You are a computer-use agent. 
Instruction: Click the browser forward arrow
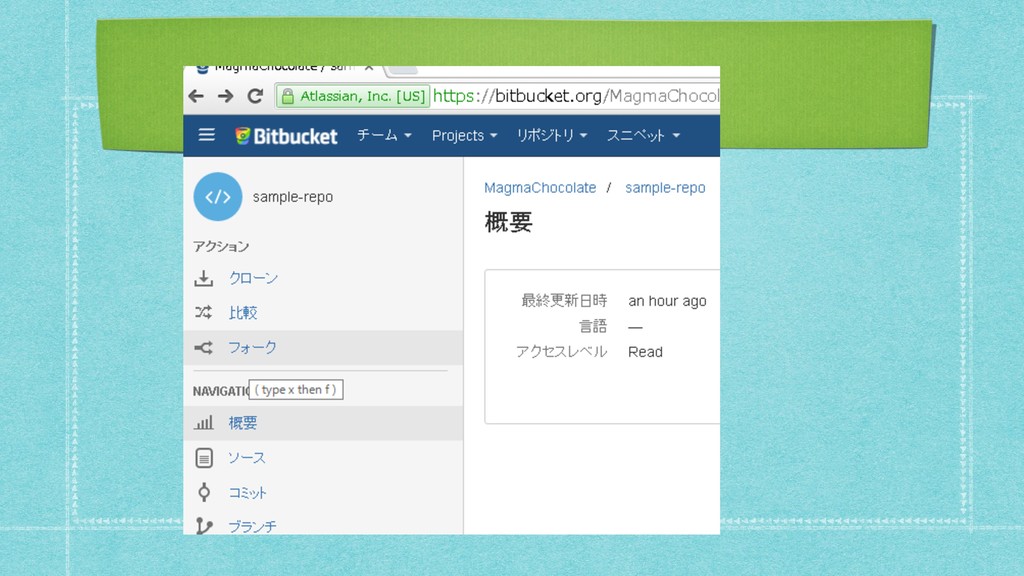click(225, 96)
